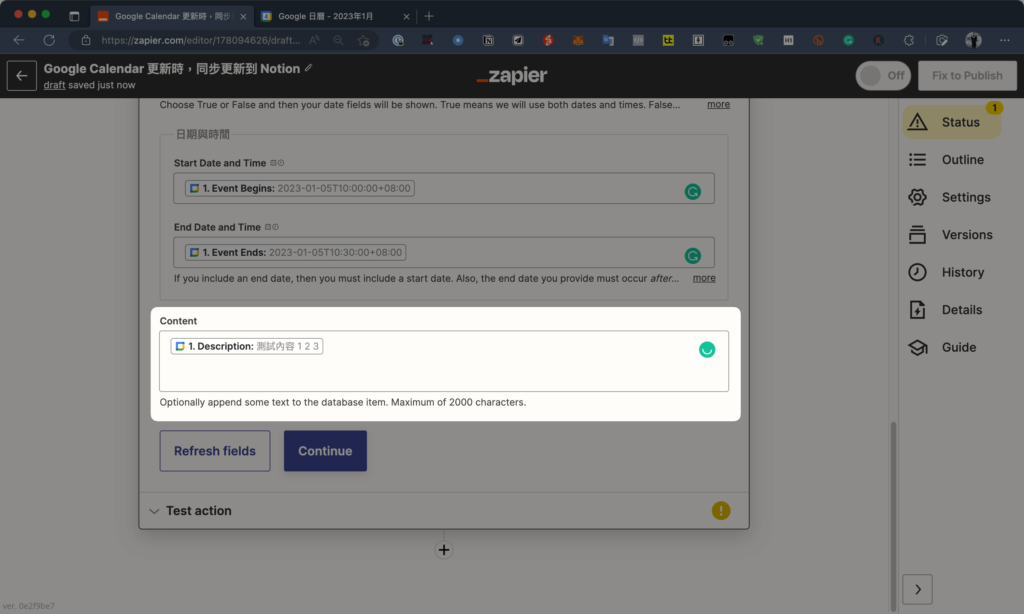The image size is (1024, 614).
Task: Click the zoom magnifier icon in address bar
Action: point(338,40)
